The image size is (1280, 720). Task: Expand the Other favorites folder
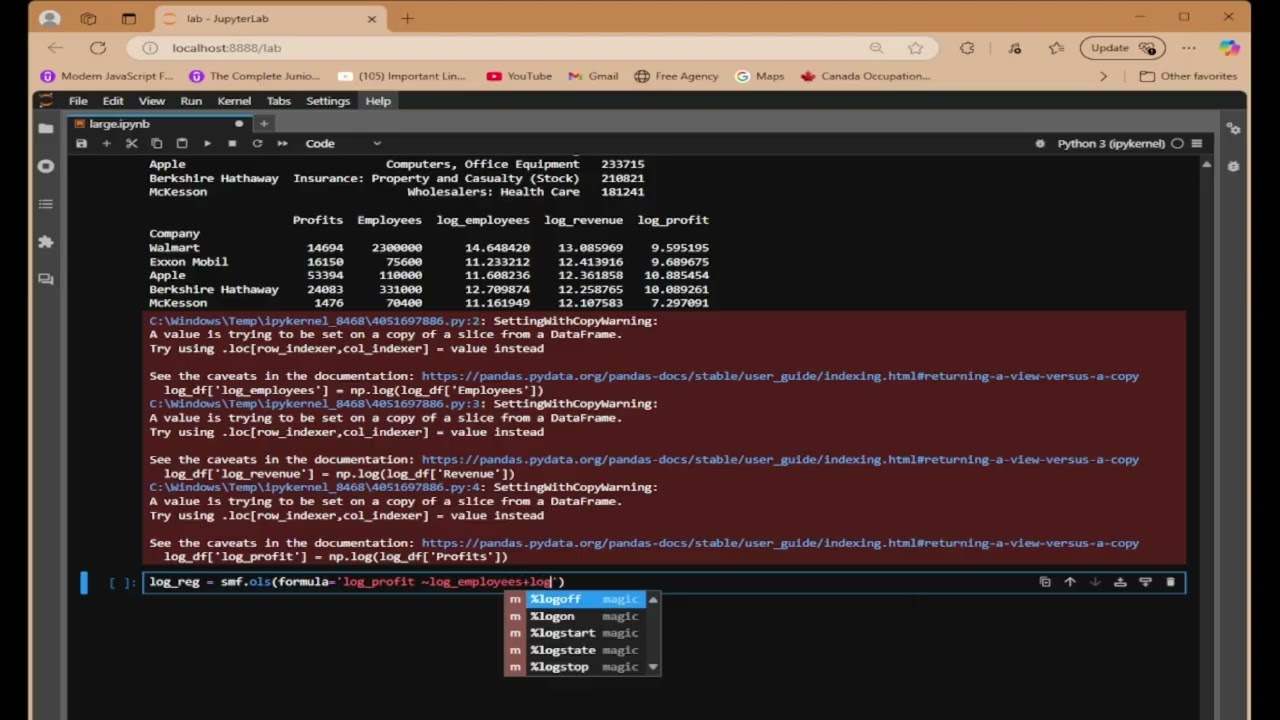1188,76
